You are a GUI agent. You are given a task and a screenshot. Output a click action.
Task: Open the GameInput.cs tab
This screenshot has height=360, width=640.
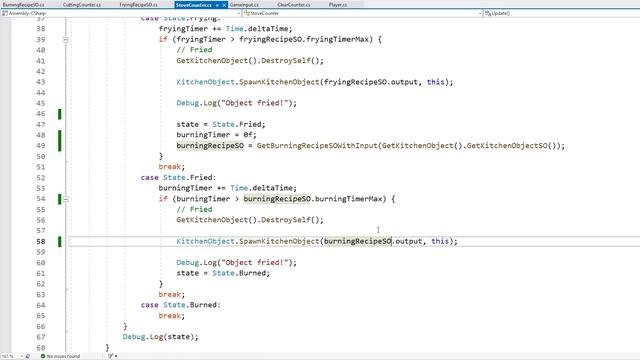click(x=244, y=4)
